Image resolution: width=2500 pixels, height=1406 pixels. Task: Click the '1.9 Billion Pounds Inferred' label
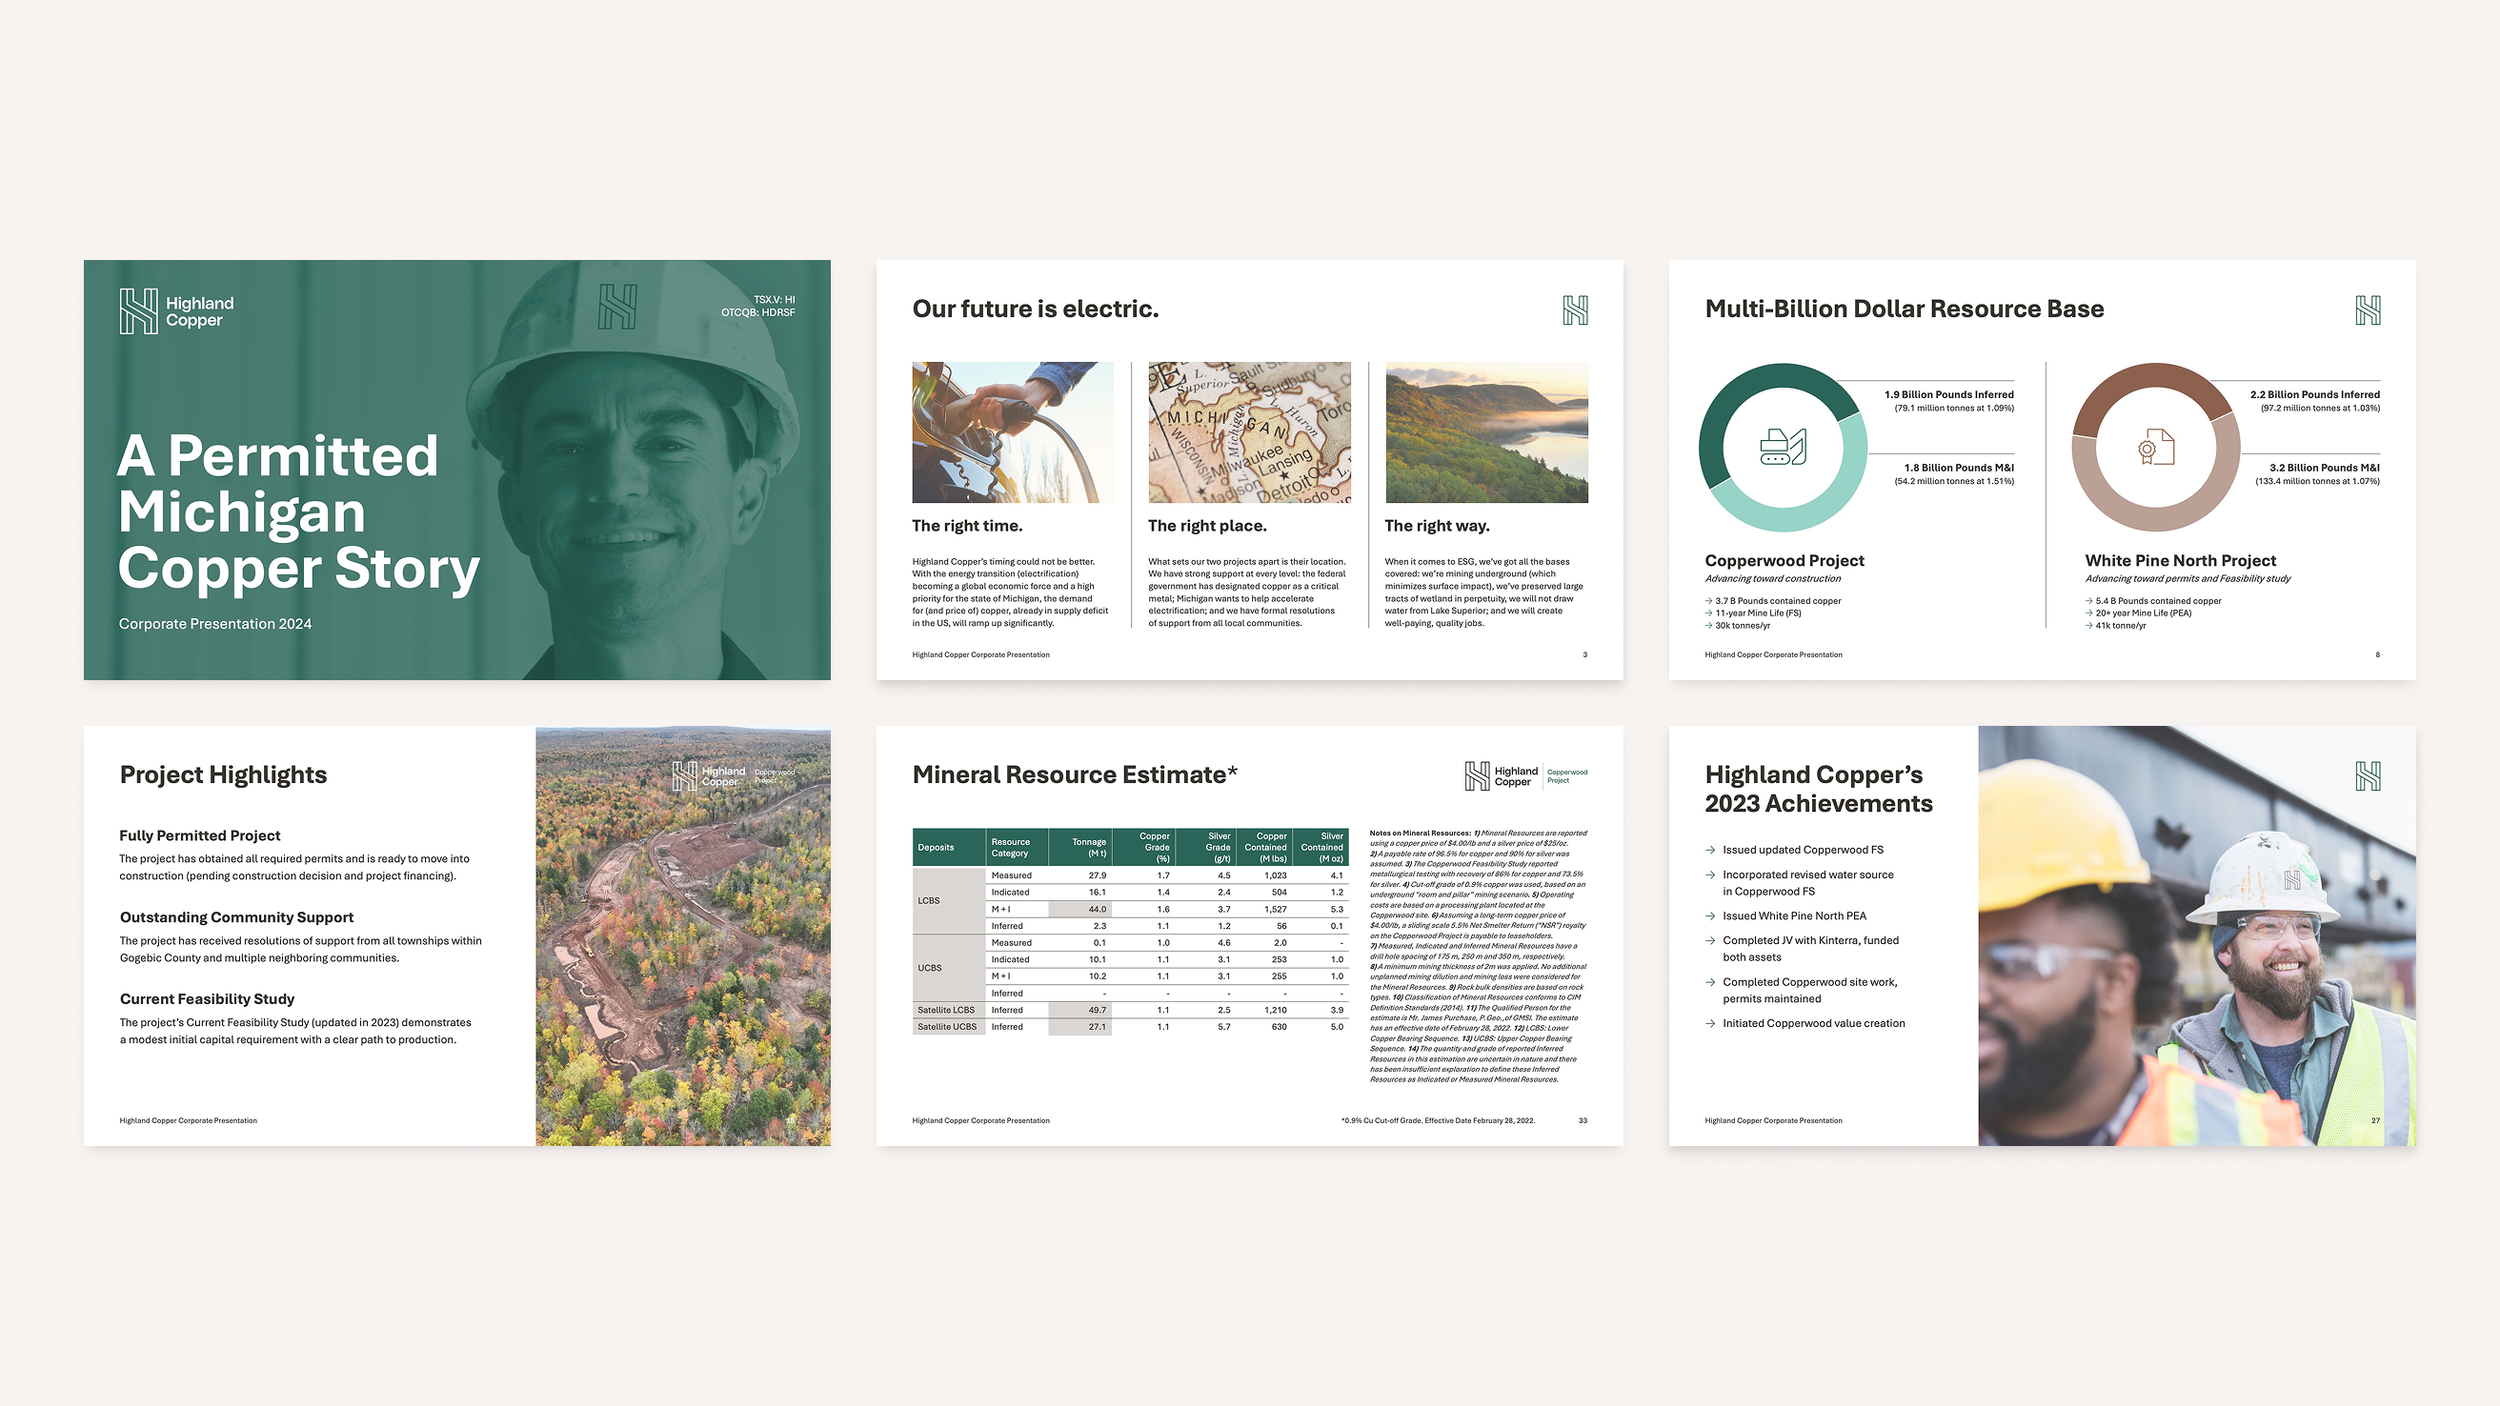click(x=1949, y=395)
